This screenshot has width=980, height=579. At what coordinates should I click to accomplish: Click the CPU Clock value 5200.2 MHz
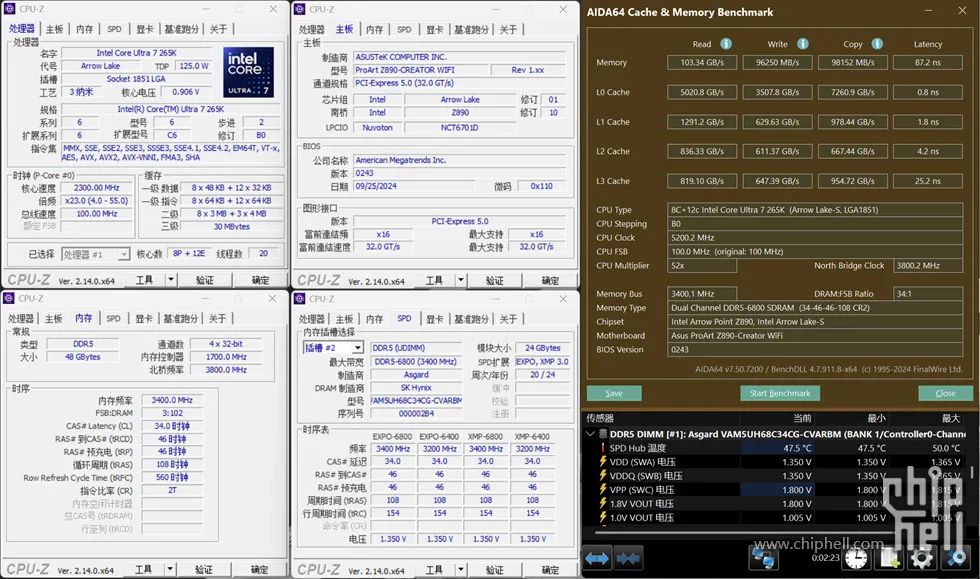click(x=815, y=238)
